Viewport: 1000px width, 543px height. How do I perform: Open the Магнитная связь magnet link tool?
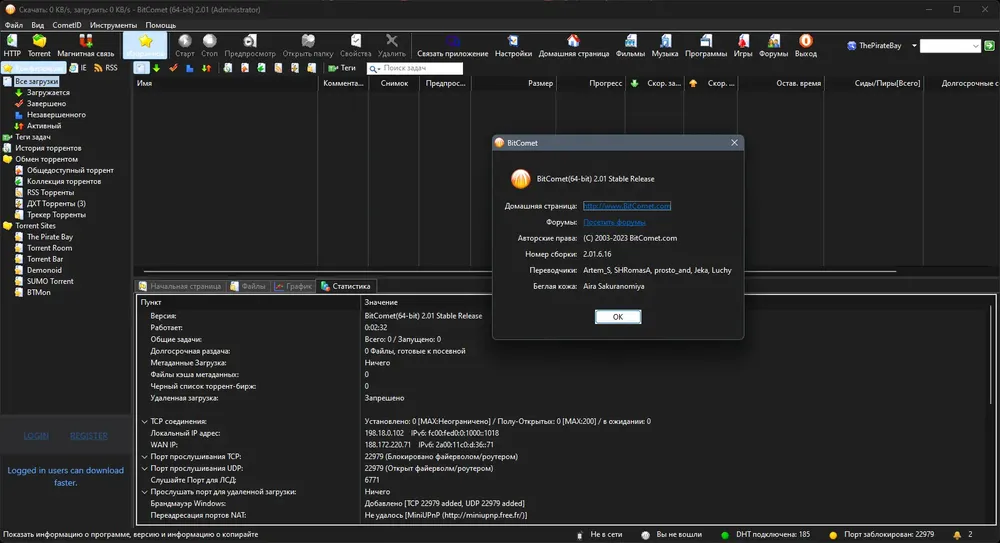pyautogui.click(x=85, y=46)
